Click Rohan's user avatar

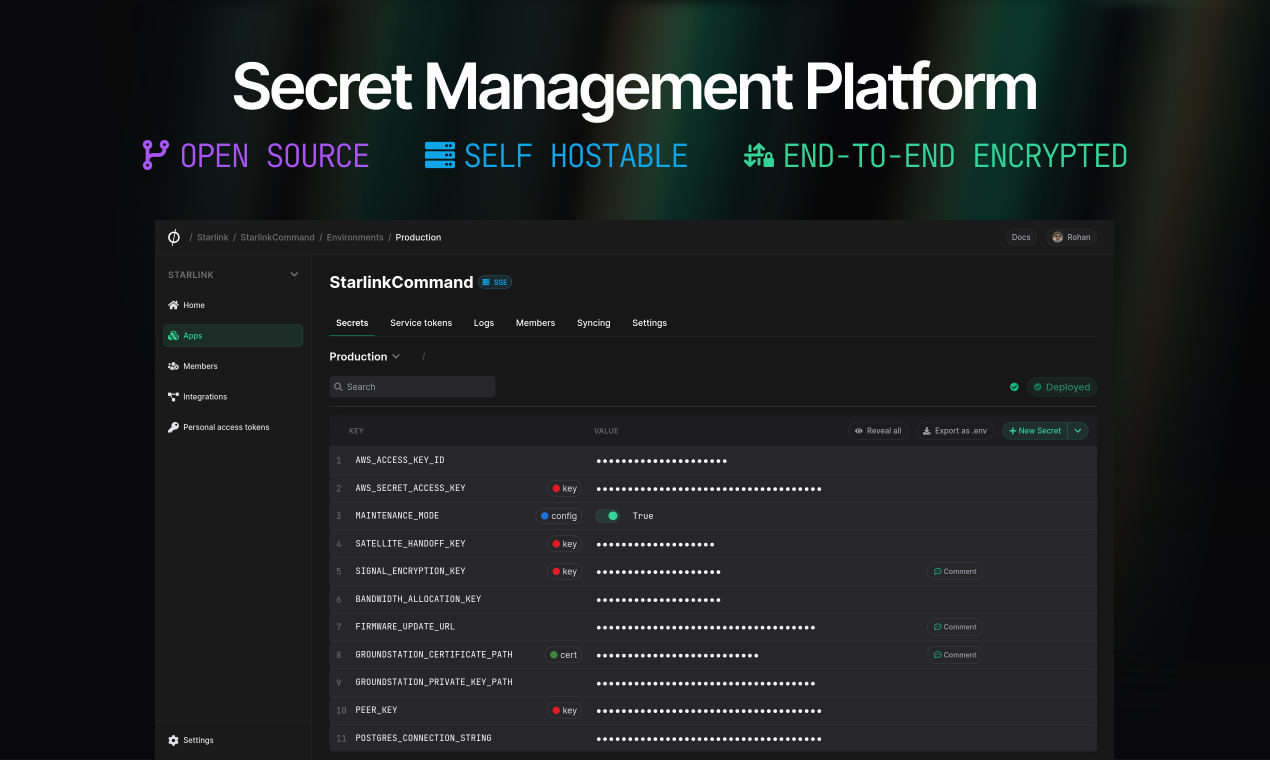(1057, 237)
